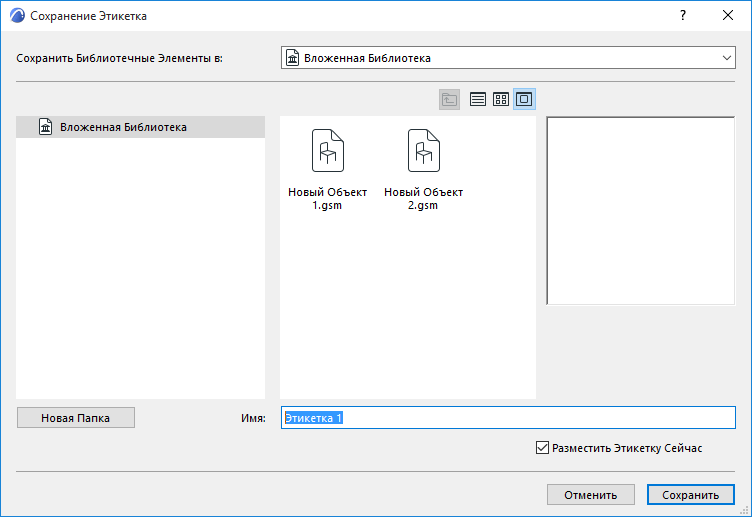752x517 pixels.
Task: Select Новый Объект 1.gsm file icon
Action: 328,151
